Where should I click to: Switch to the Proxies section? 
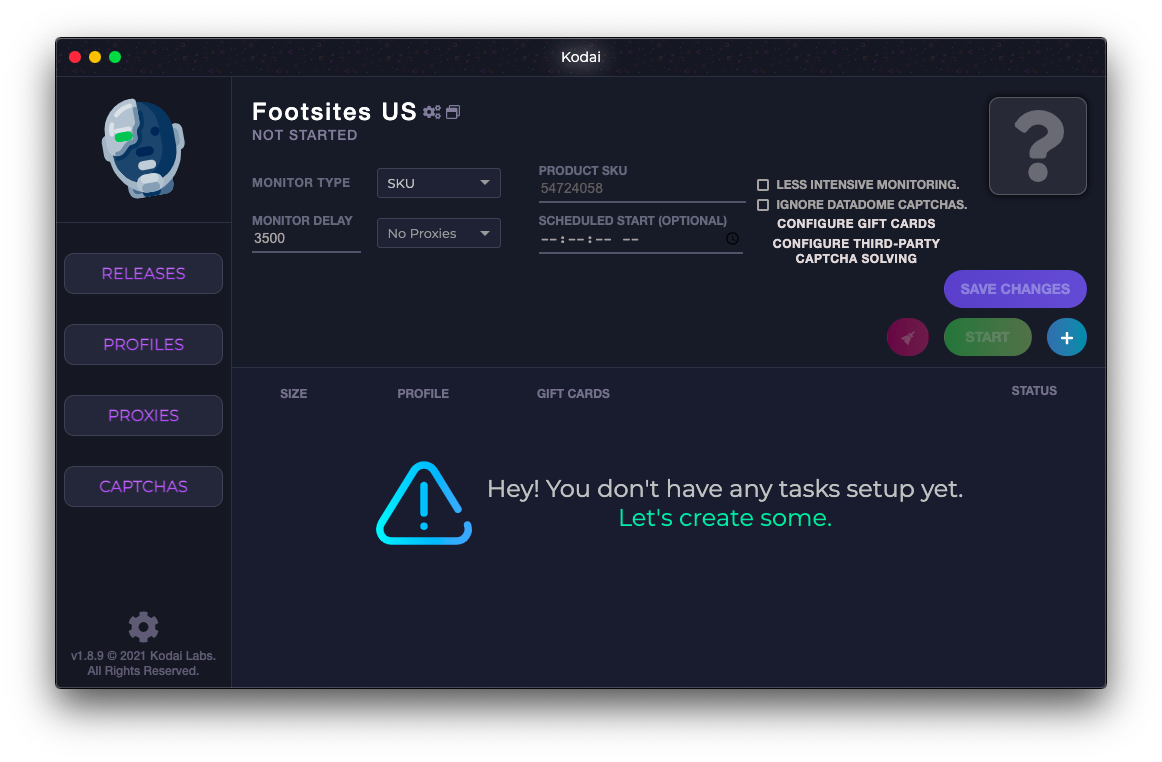click(143, 416)
